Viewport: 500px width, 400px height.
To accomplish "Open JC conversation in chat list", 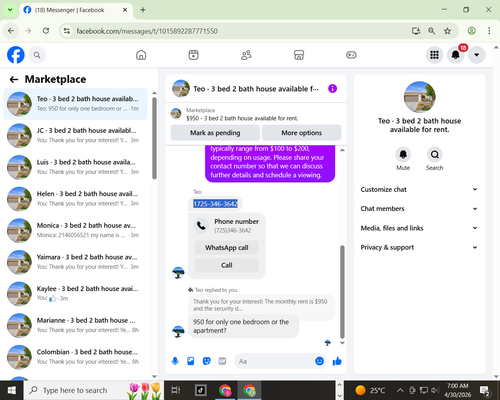I will pyautogui.click(x=75, y=135).
